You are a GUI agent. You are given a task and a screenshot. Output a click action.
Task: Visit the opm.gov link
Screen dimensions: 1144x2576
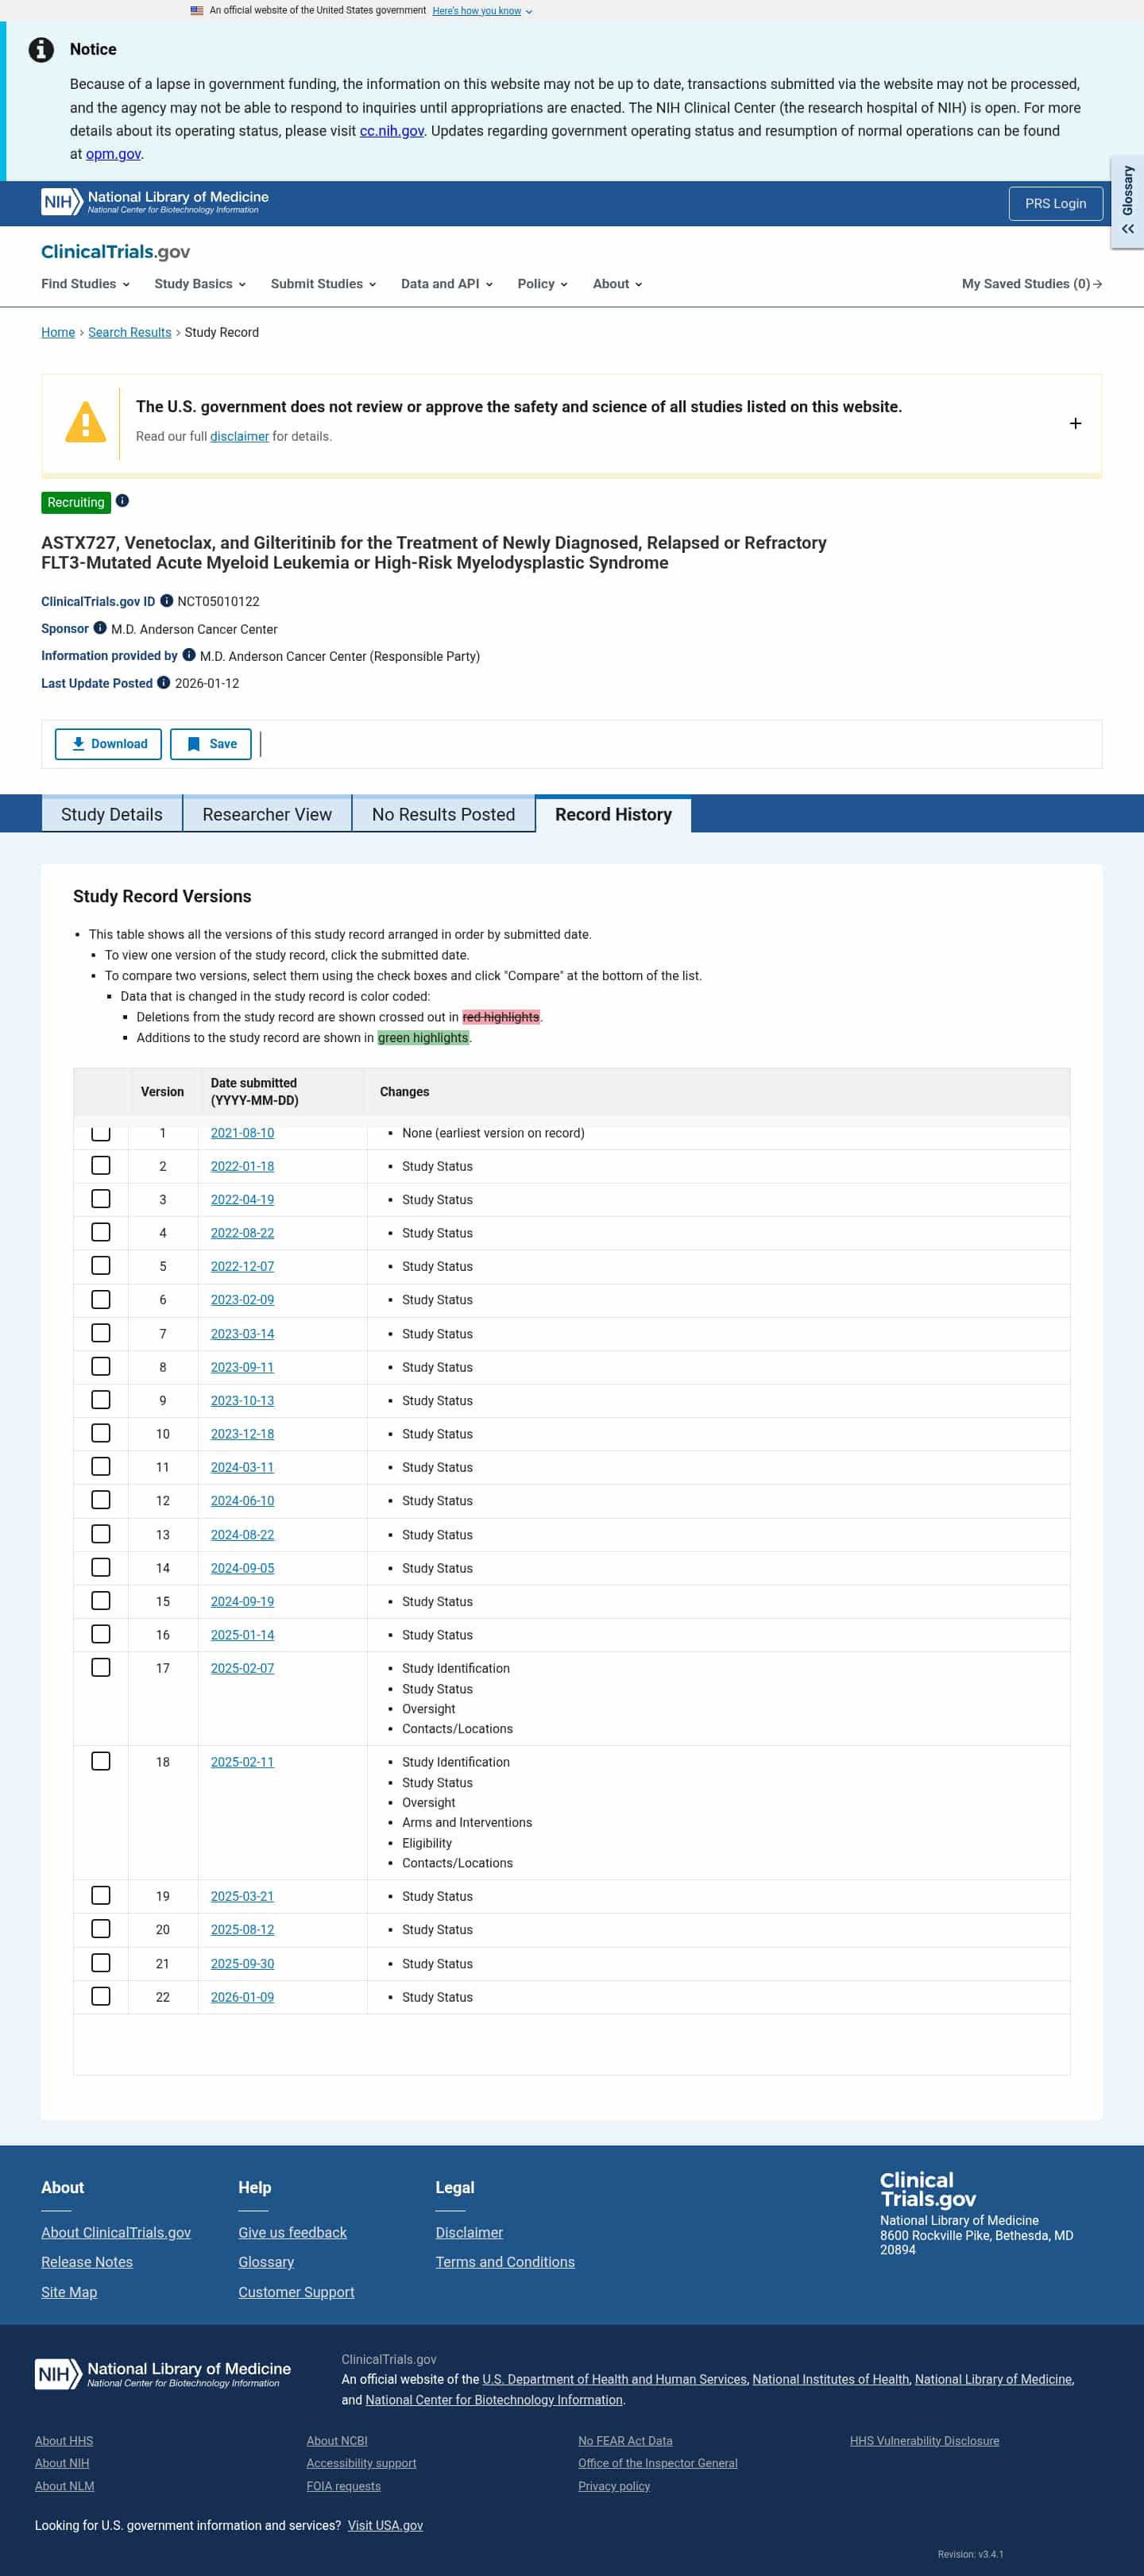pos(113,154)
